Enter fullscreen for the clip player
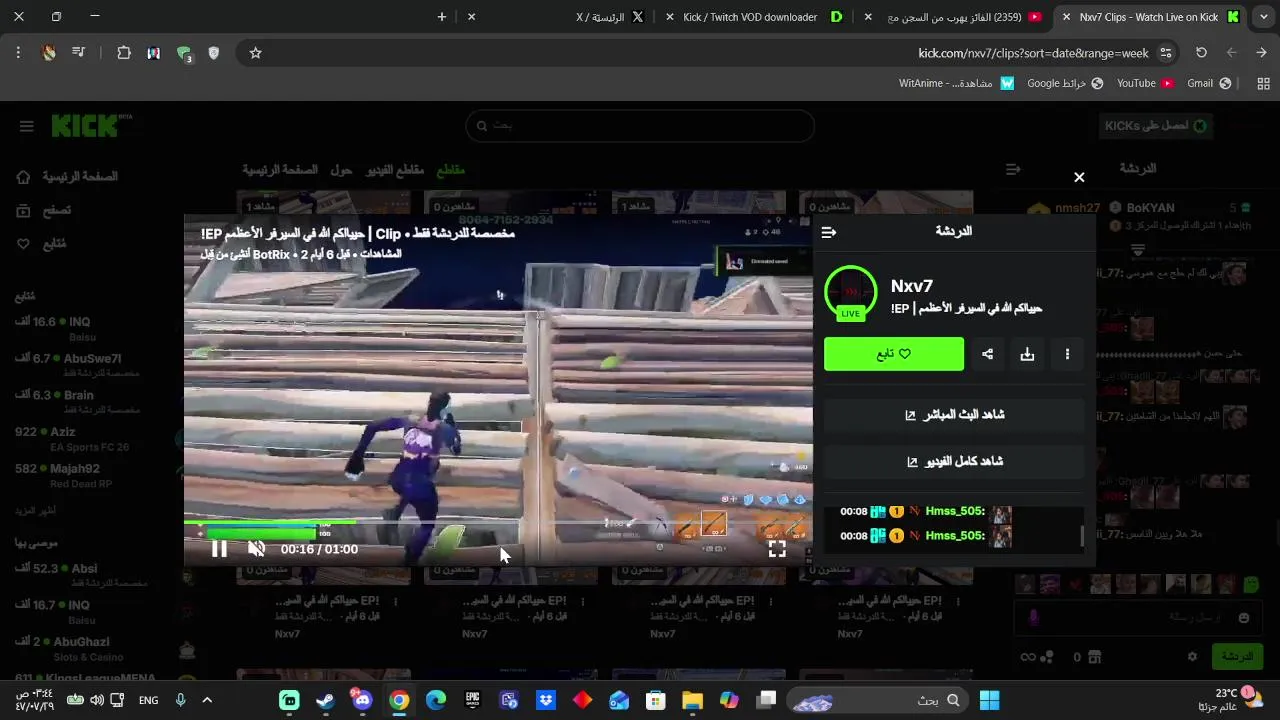1280x720 pixels. [x=777, y=549]
